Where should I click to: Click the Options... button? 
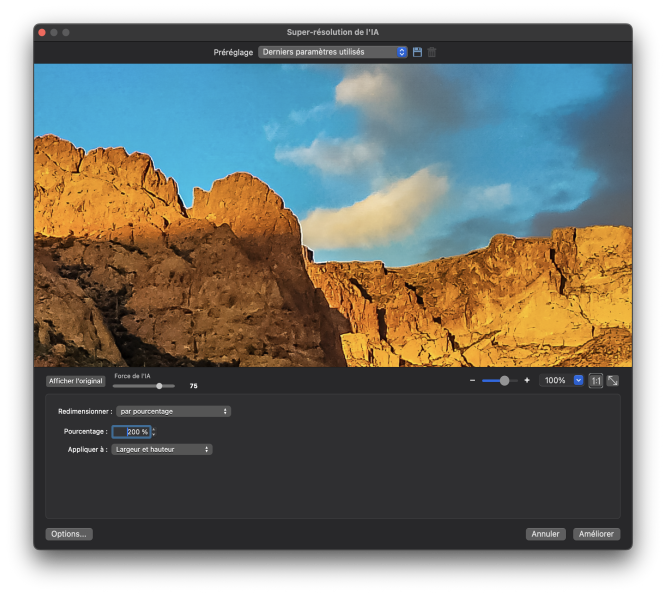(69, 534)
